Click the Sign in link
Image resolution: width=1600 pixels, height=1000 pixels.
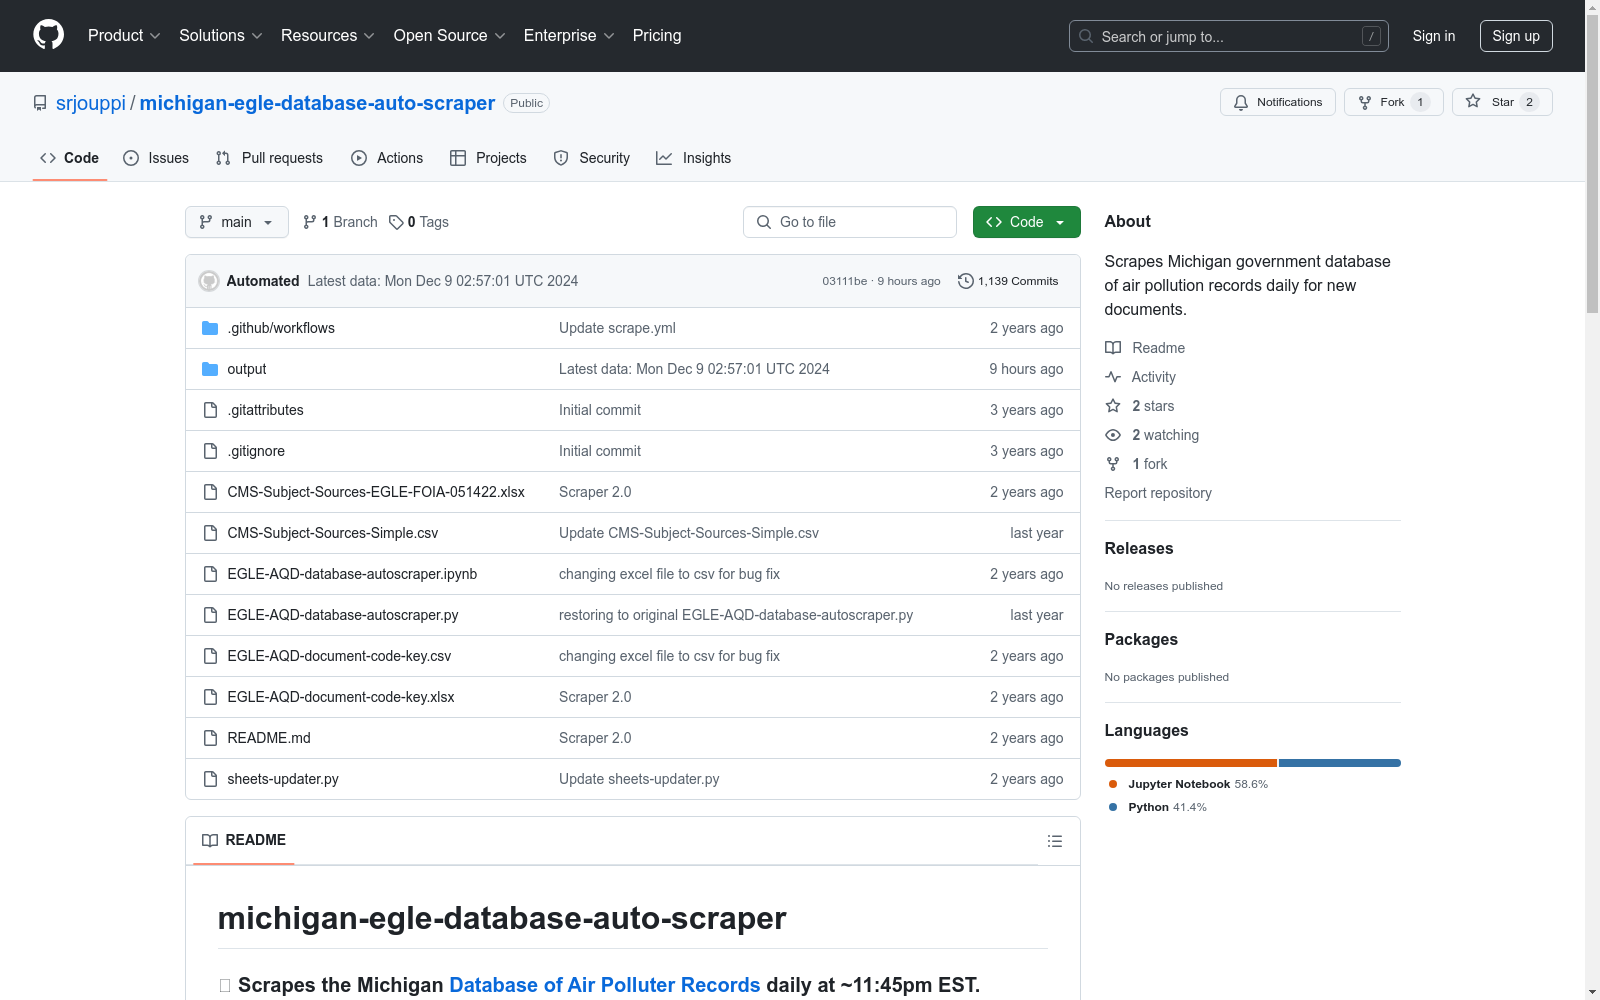click(x=1434, y=36)
